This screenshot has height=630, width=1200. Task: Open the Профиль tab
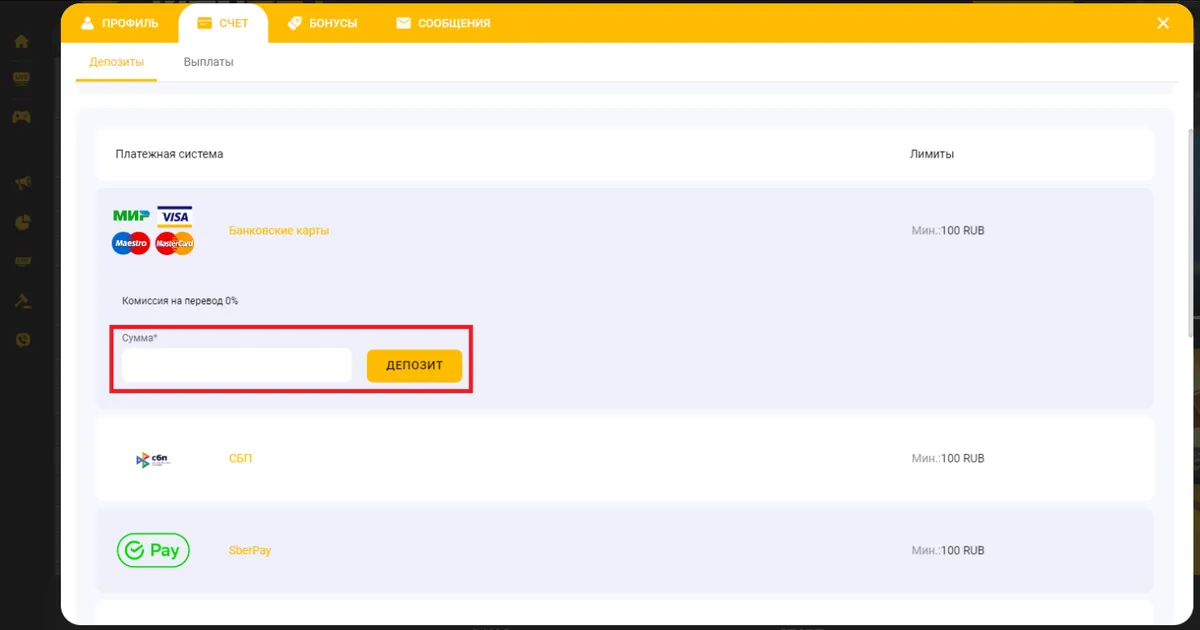click(x=118, y=23)
